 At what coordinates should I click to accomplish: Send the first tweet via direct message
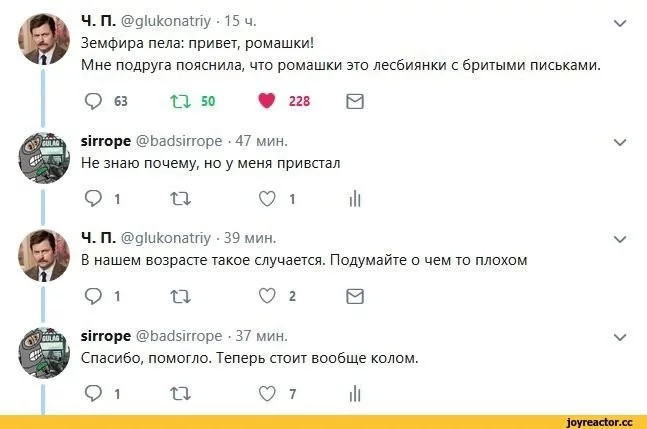pos(353,100)
